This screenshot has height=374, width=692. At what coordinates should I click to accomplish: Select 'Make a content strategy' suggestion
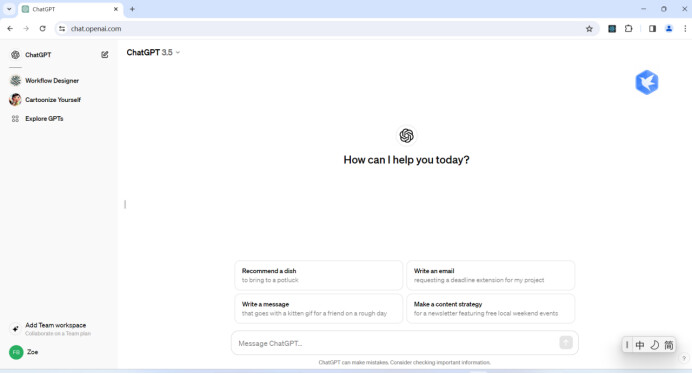point(490,308)
